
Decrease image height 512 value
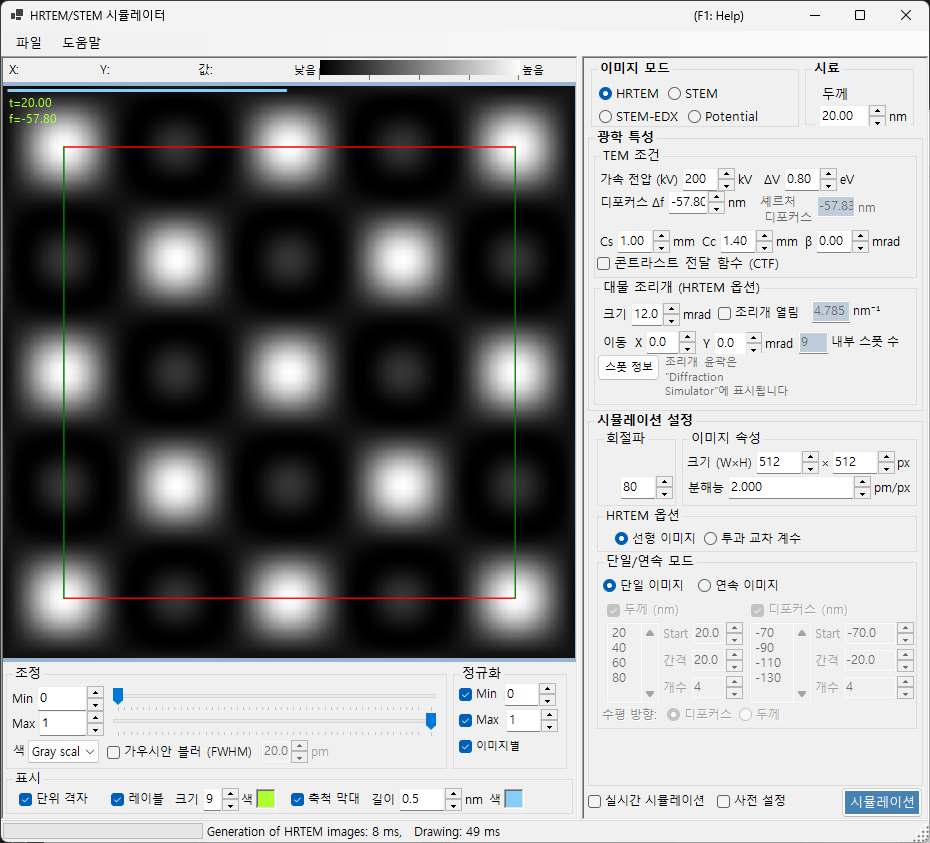pyautogui.click(x=886, y=468)
